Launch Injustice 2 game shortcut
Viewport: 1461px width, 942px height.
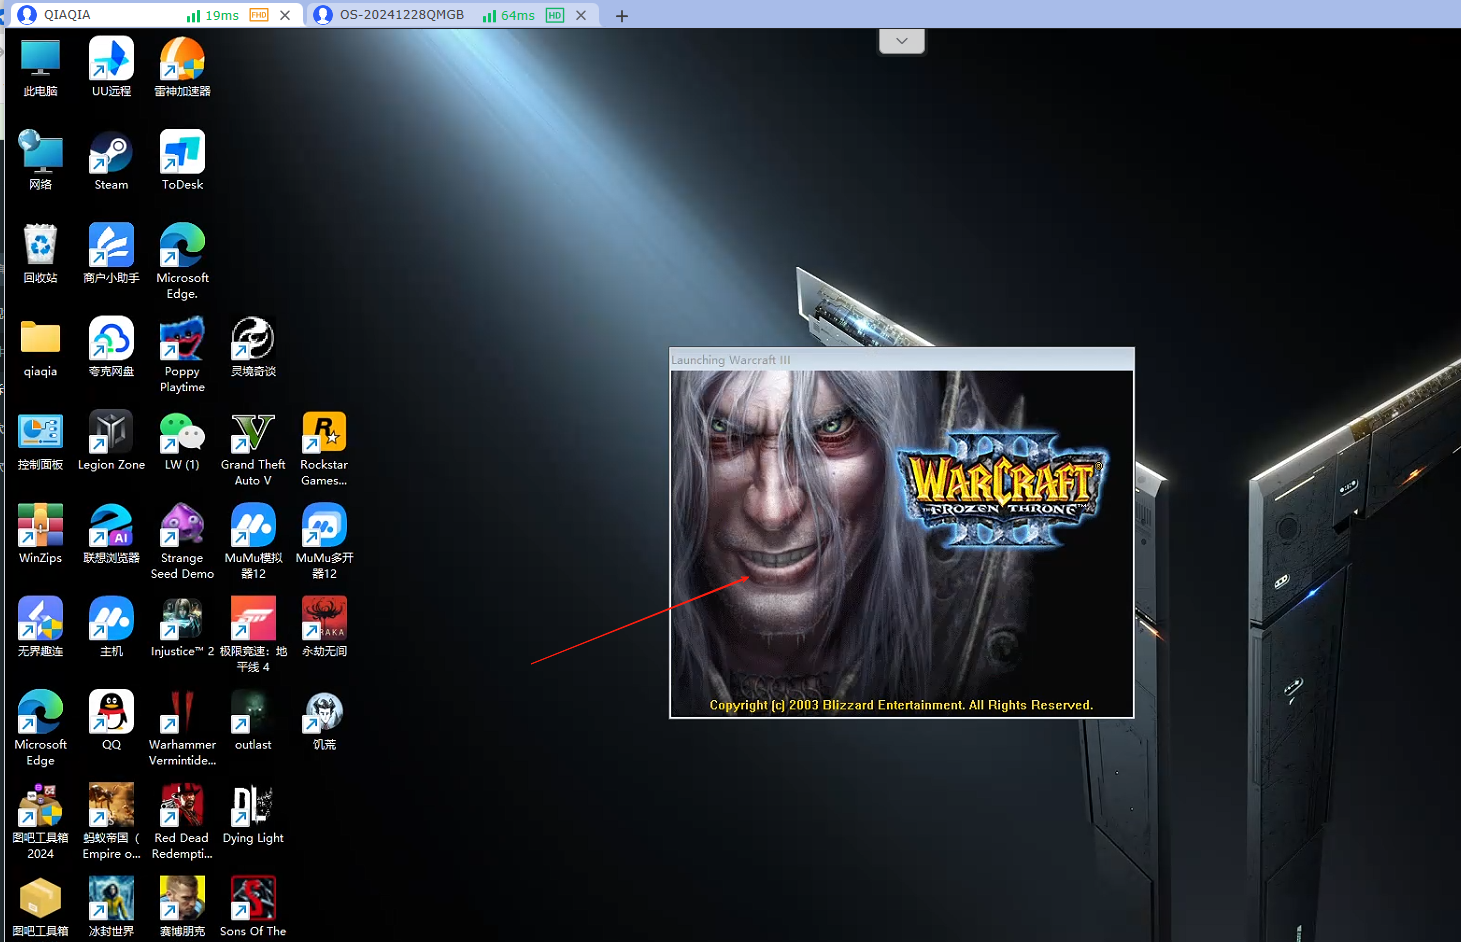(182, 626)
